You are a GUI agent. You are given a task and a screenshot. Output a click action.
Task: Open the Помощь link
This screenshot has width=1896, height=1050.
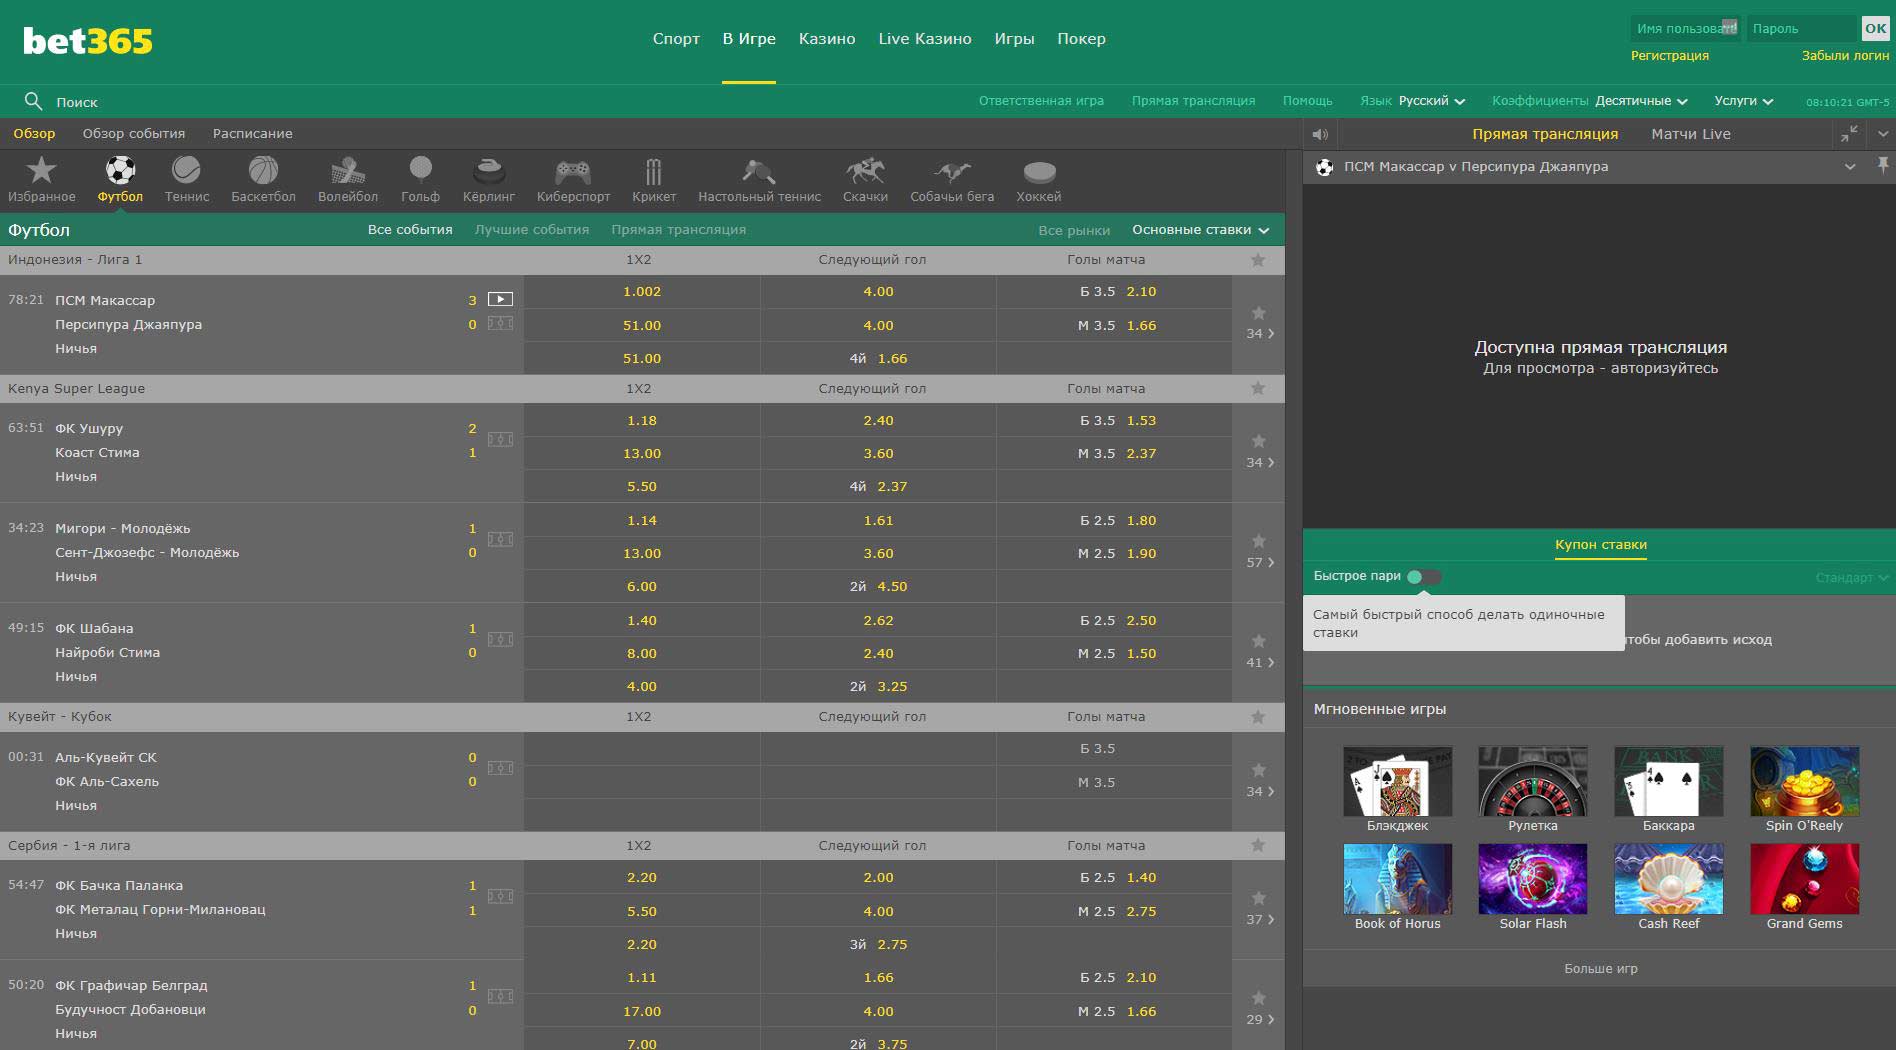click(x=1307, y=101)
